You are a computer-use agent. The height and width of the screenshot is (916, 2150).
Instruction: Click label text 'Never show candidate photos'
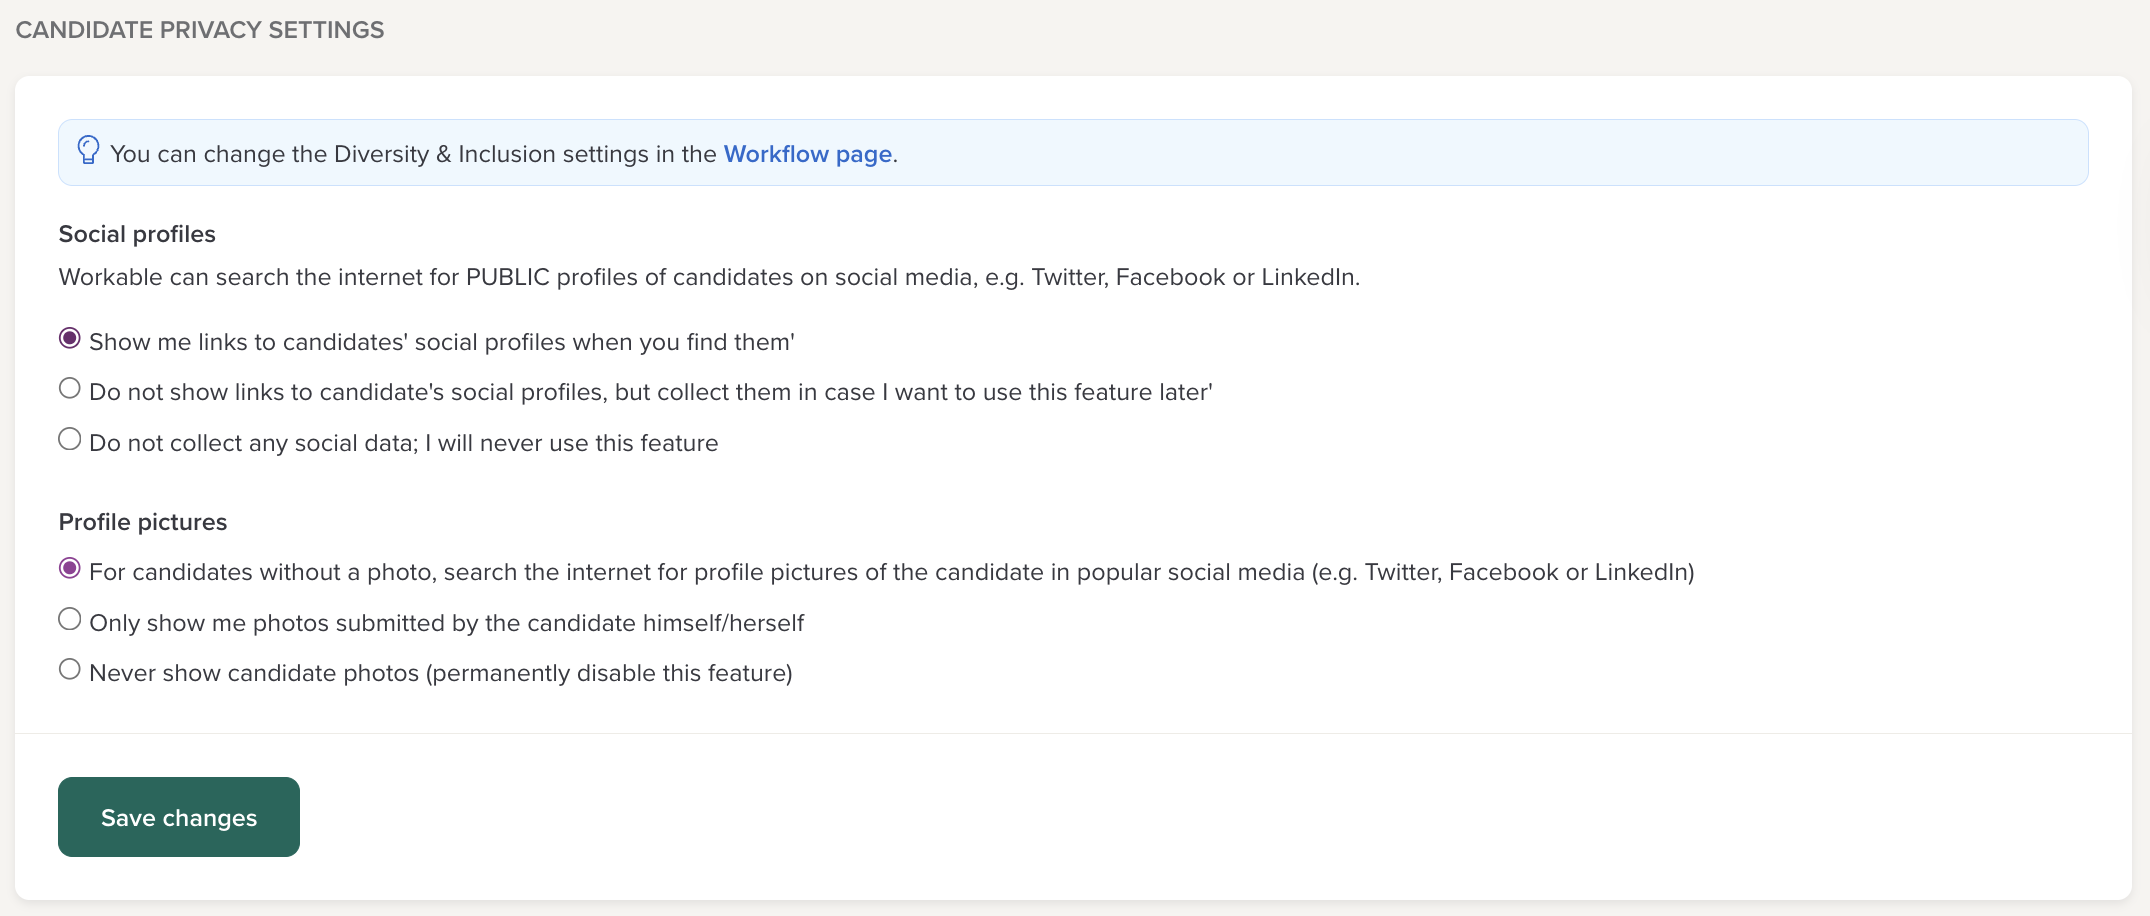coord(440,673)
